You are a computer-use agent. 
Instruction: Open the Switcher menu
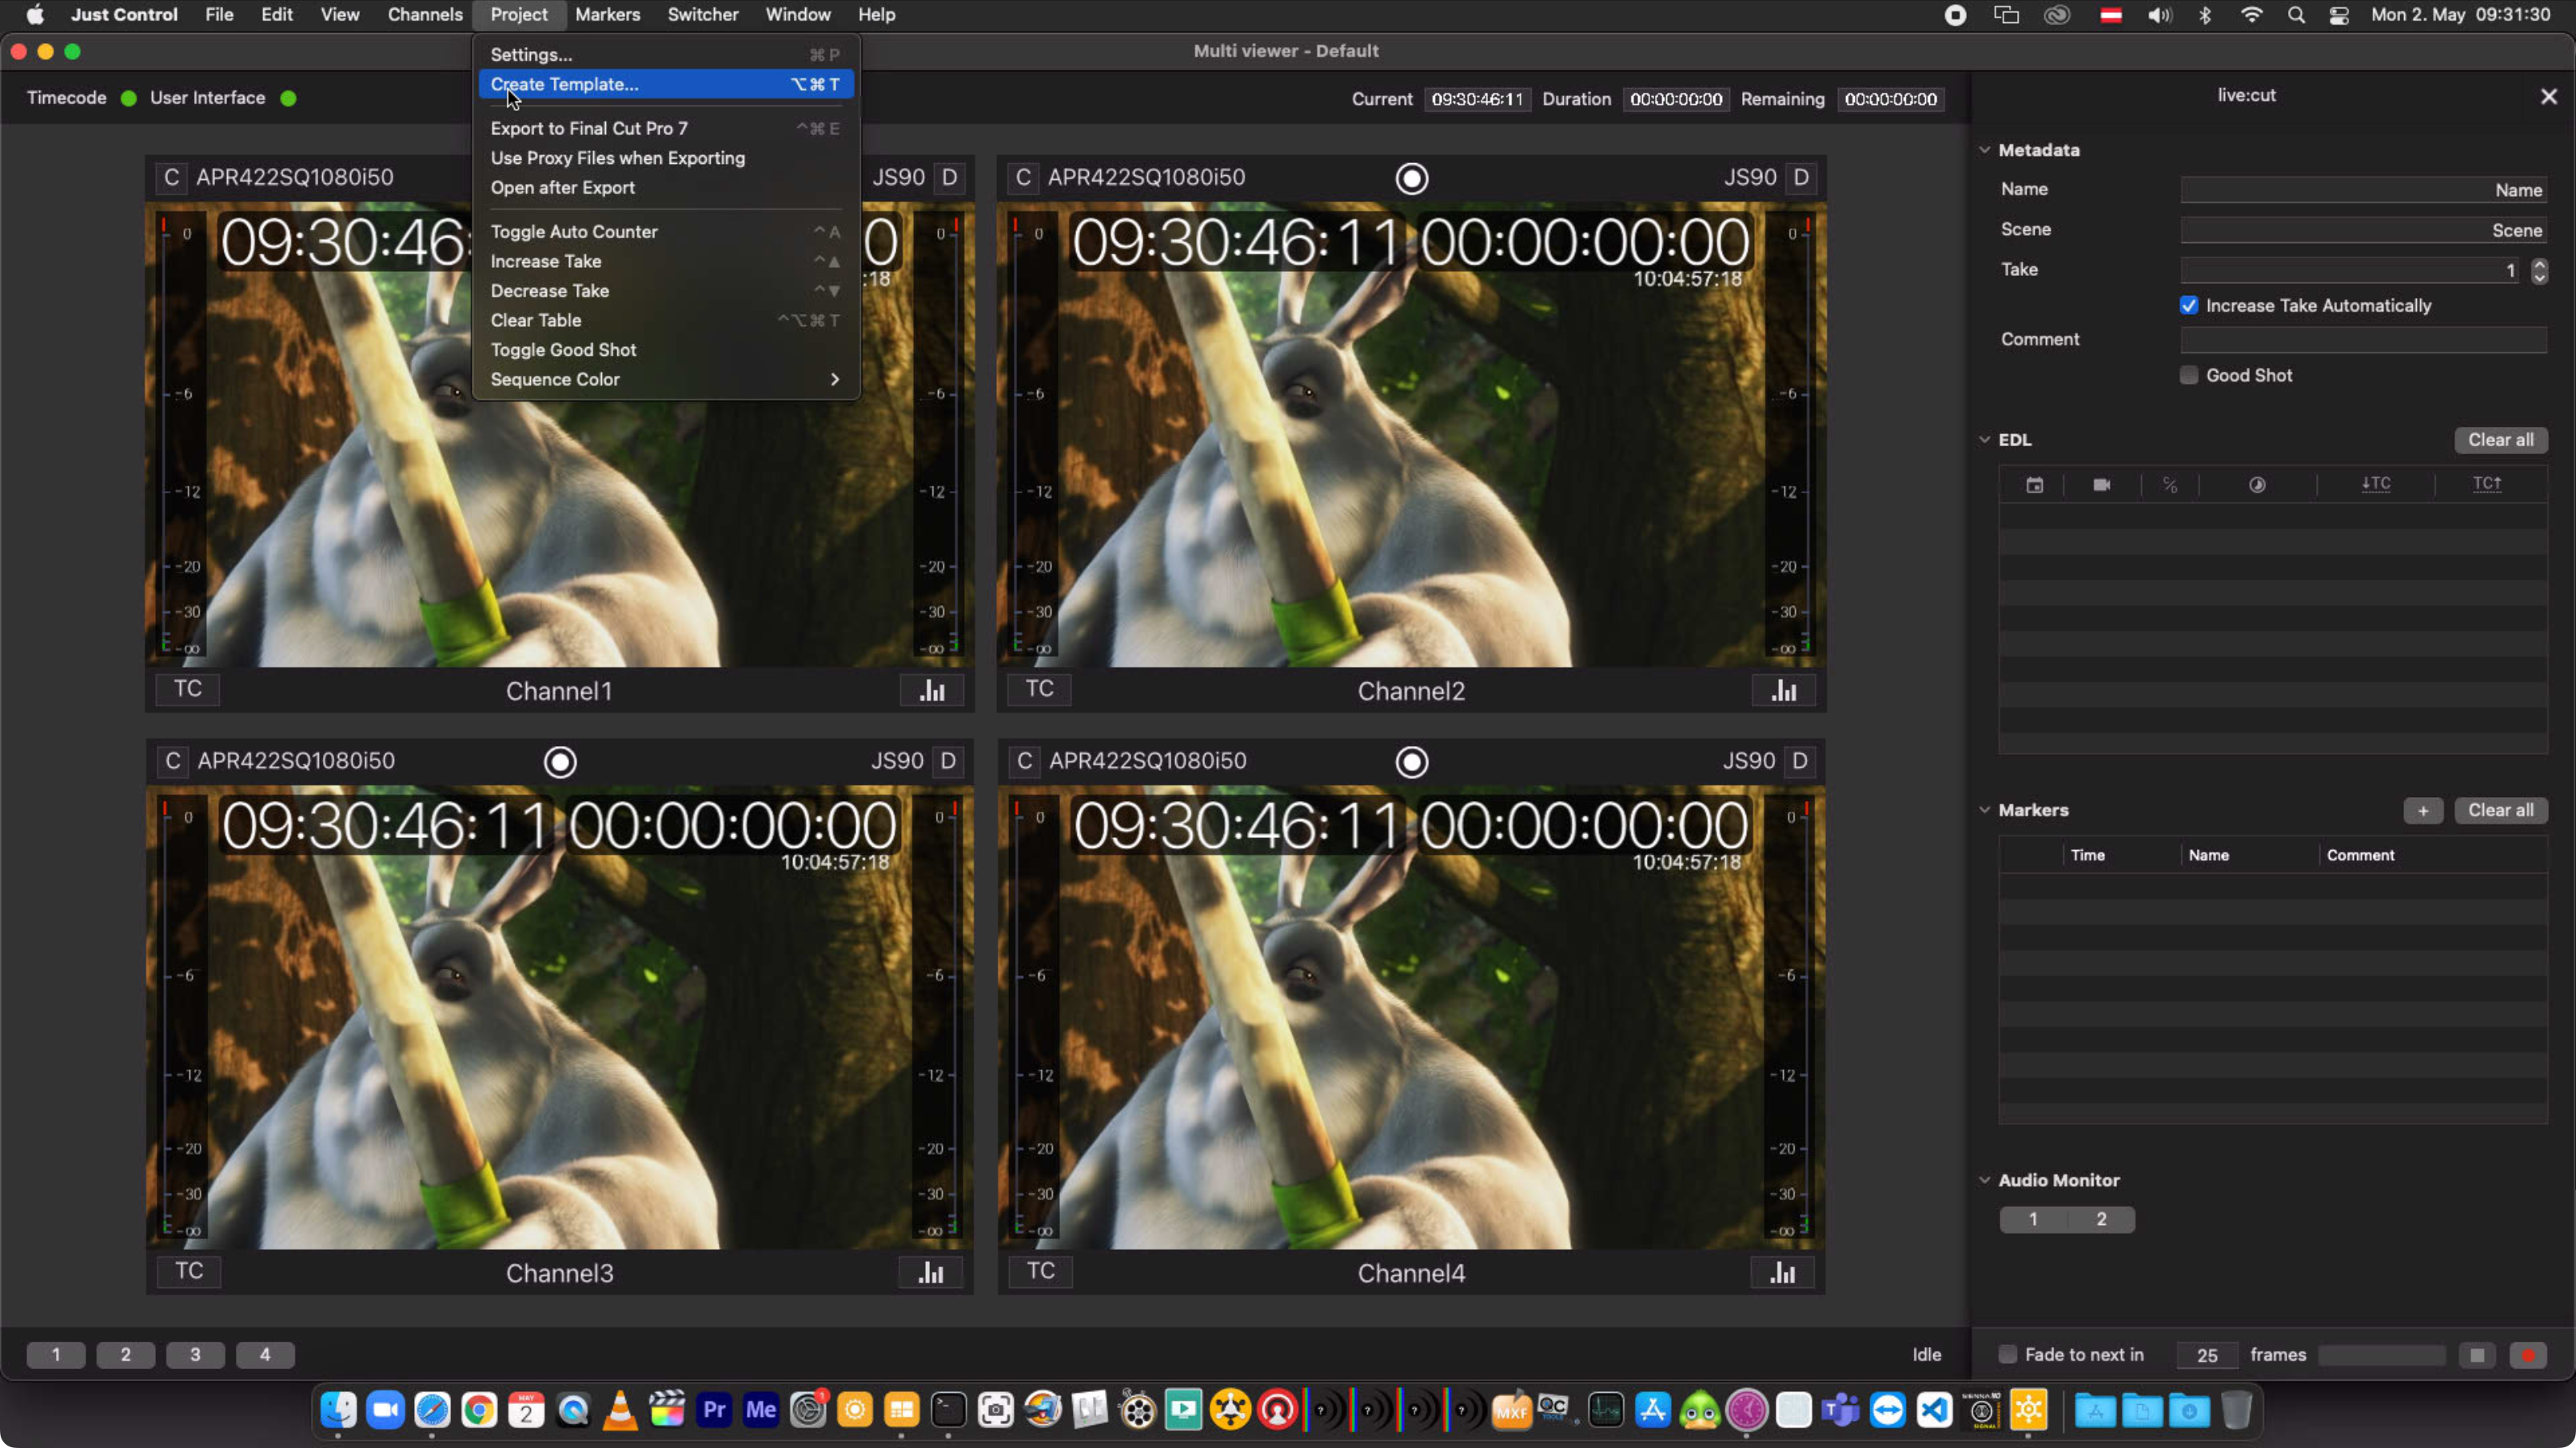703,15
